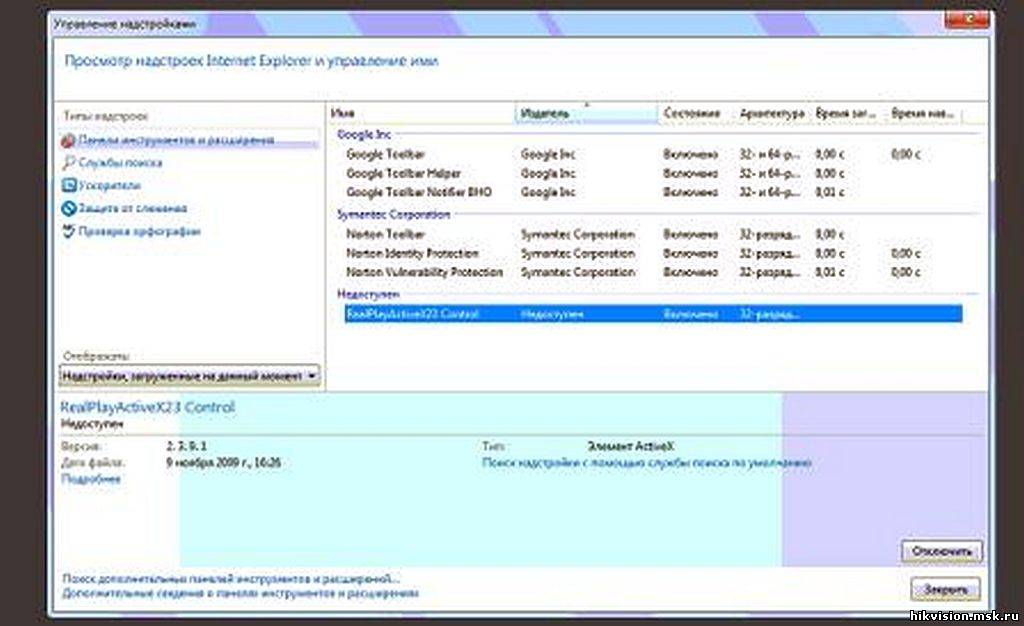The height and width of the screenshot is (626, 1024).
Task: Expand the Отображать add-ons filter dropdown
Action: [189, 376]
